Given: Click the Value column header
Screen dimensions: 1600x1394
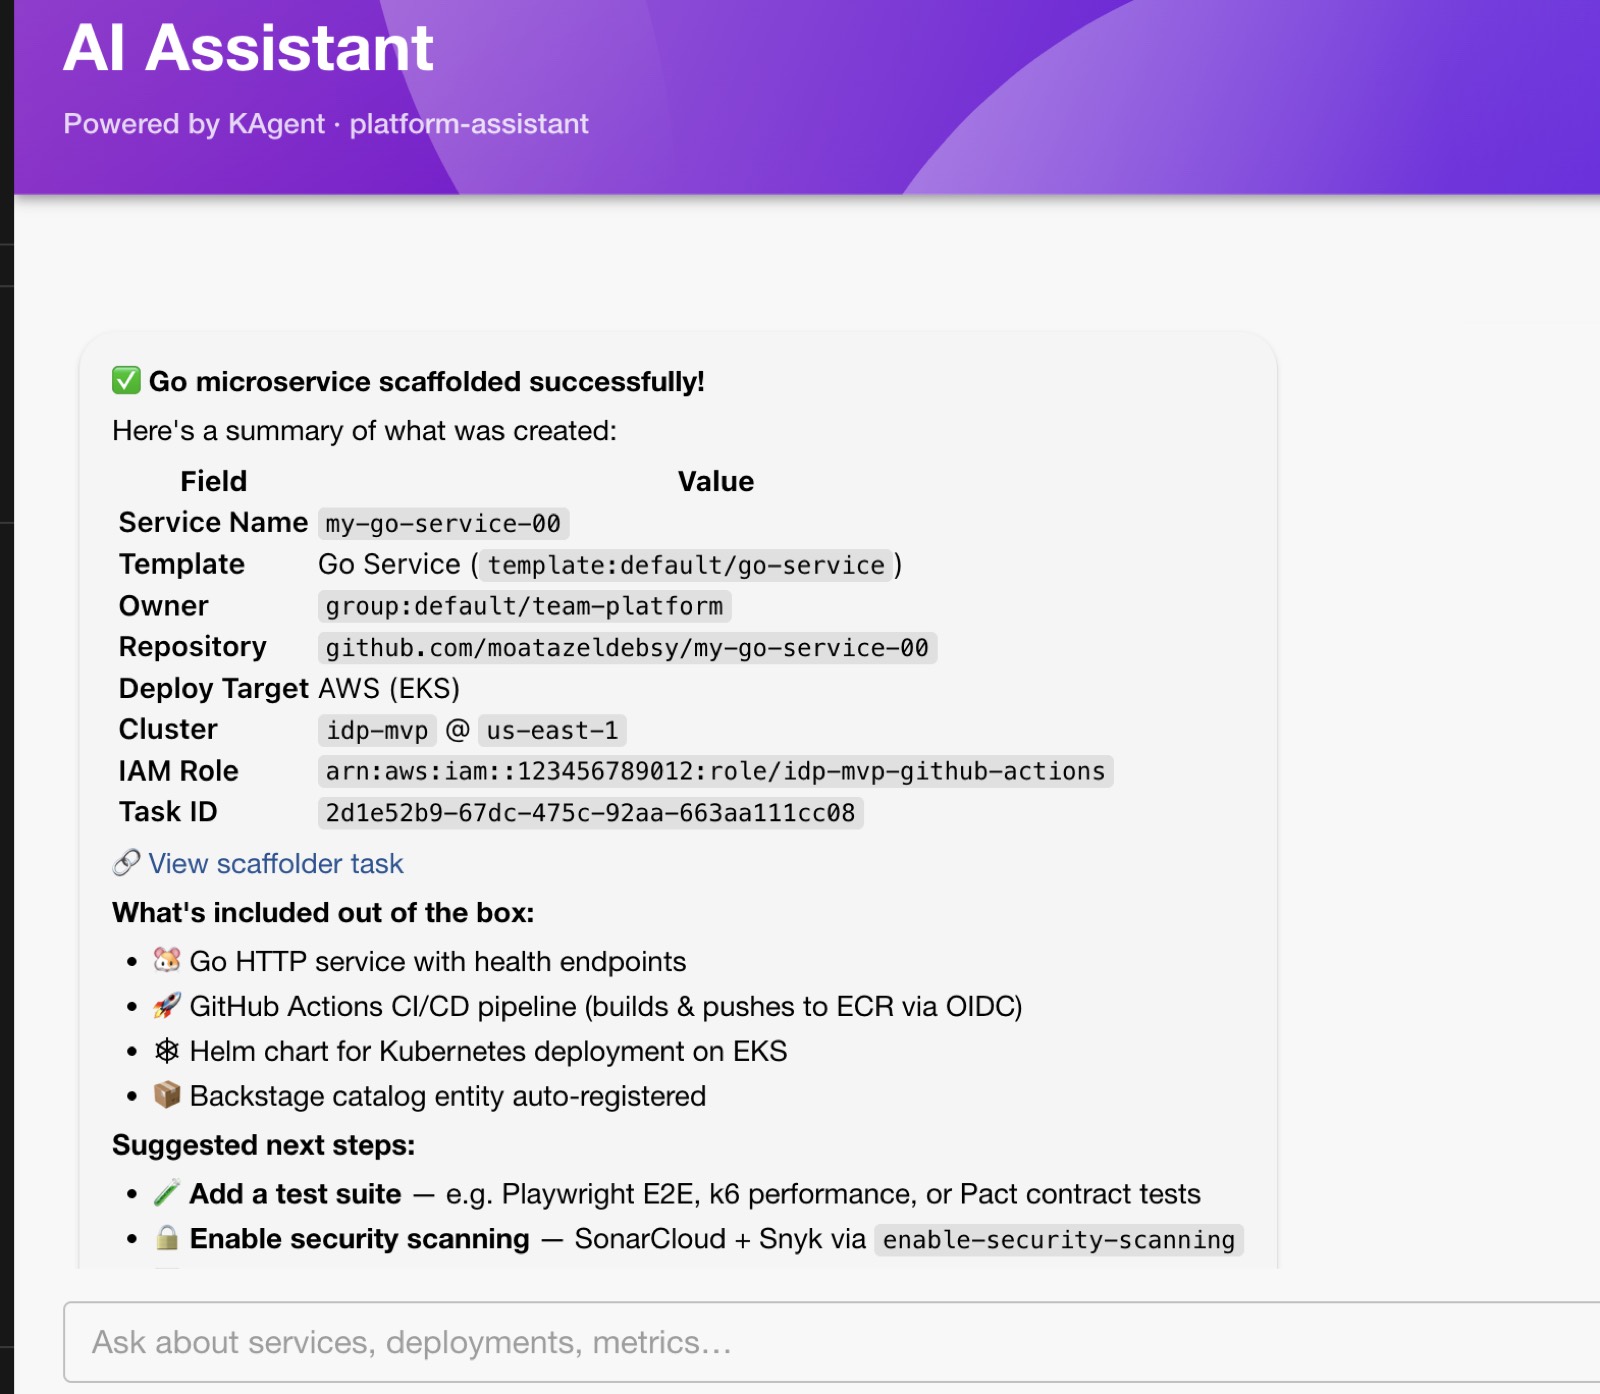Looking at the screenshot, I should point(716,481).
